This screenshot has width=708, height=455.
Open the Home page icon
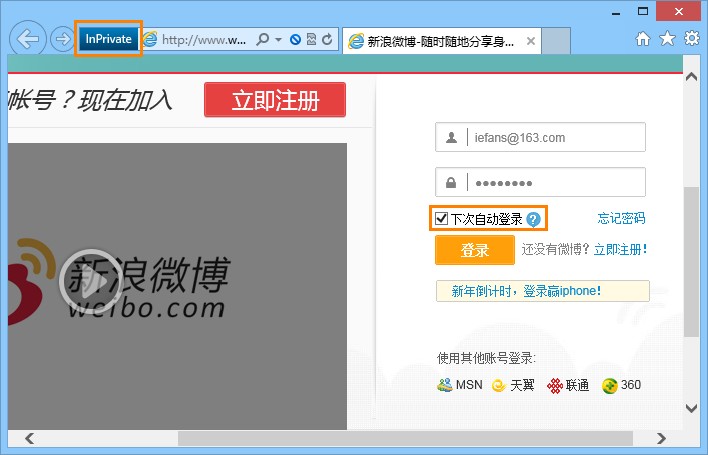point(643,39)
